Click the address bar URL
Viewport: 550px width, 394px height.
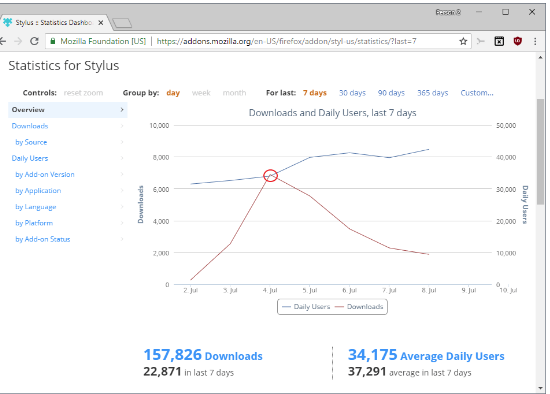point(286,41)
